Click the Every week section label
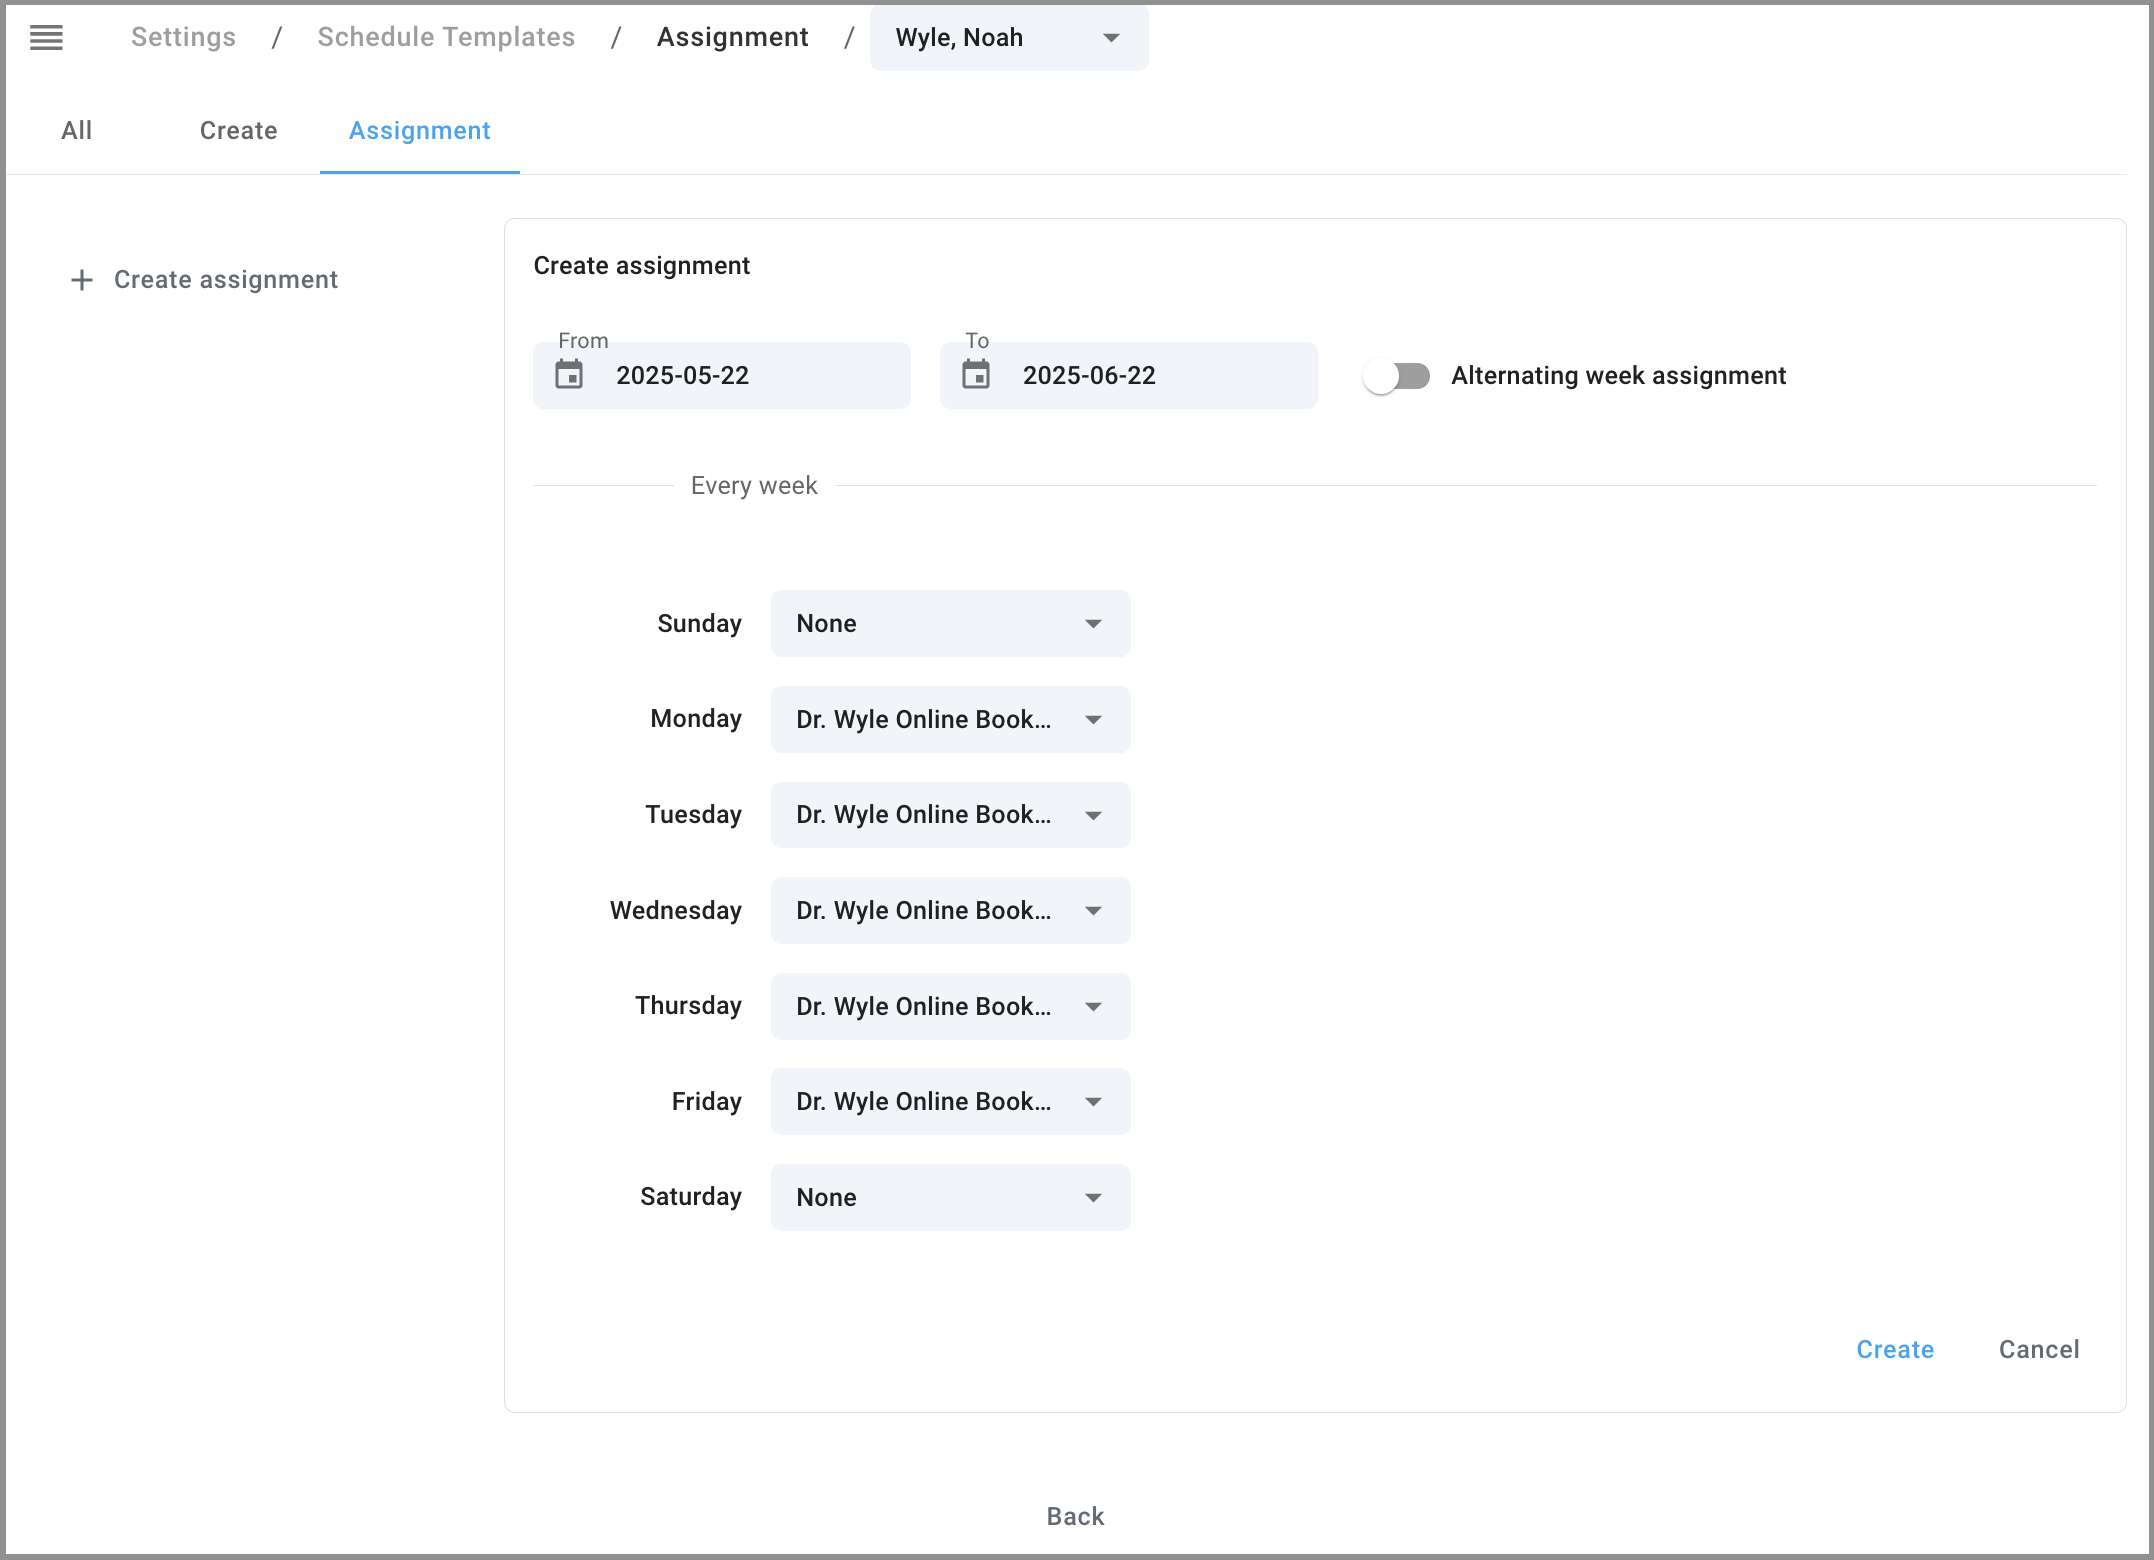Image resolution: width=2154 pixels, height=1560 pixels. [754, 486]
